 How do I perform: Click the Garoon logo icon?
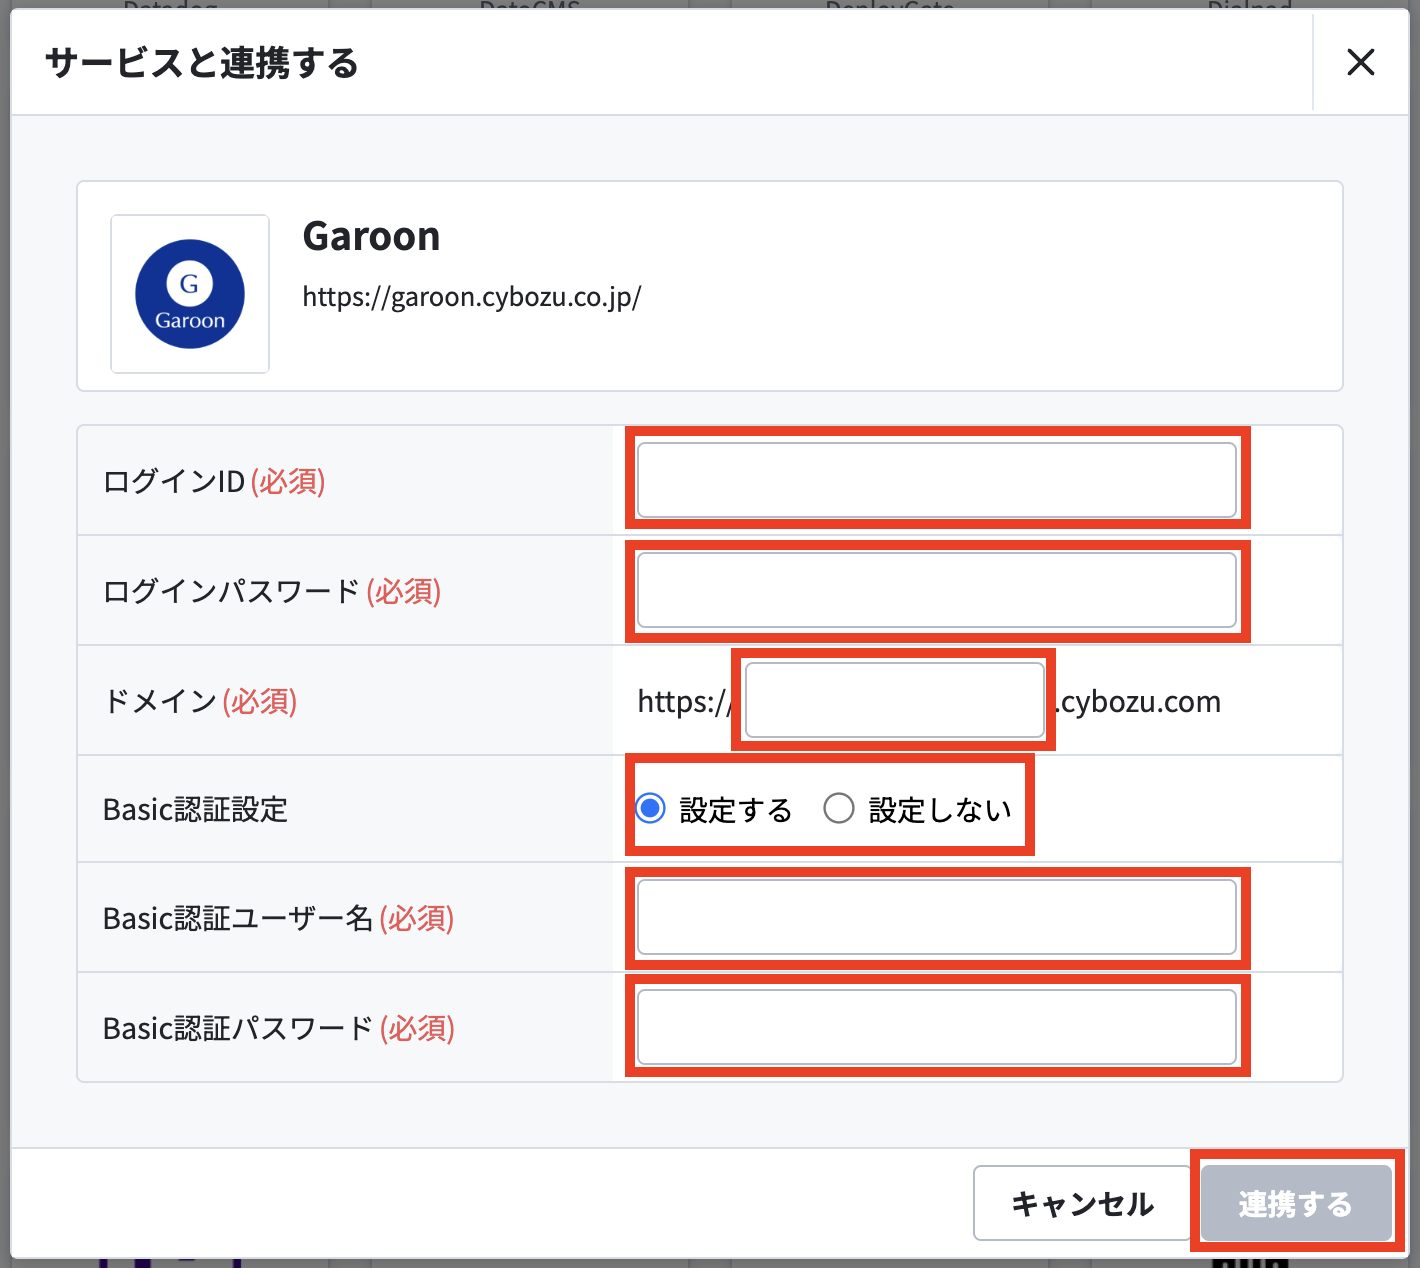[x=190, y=294]
